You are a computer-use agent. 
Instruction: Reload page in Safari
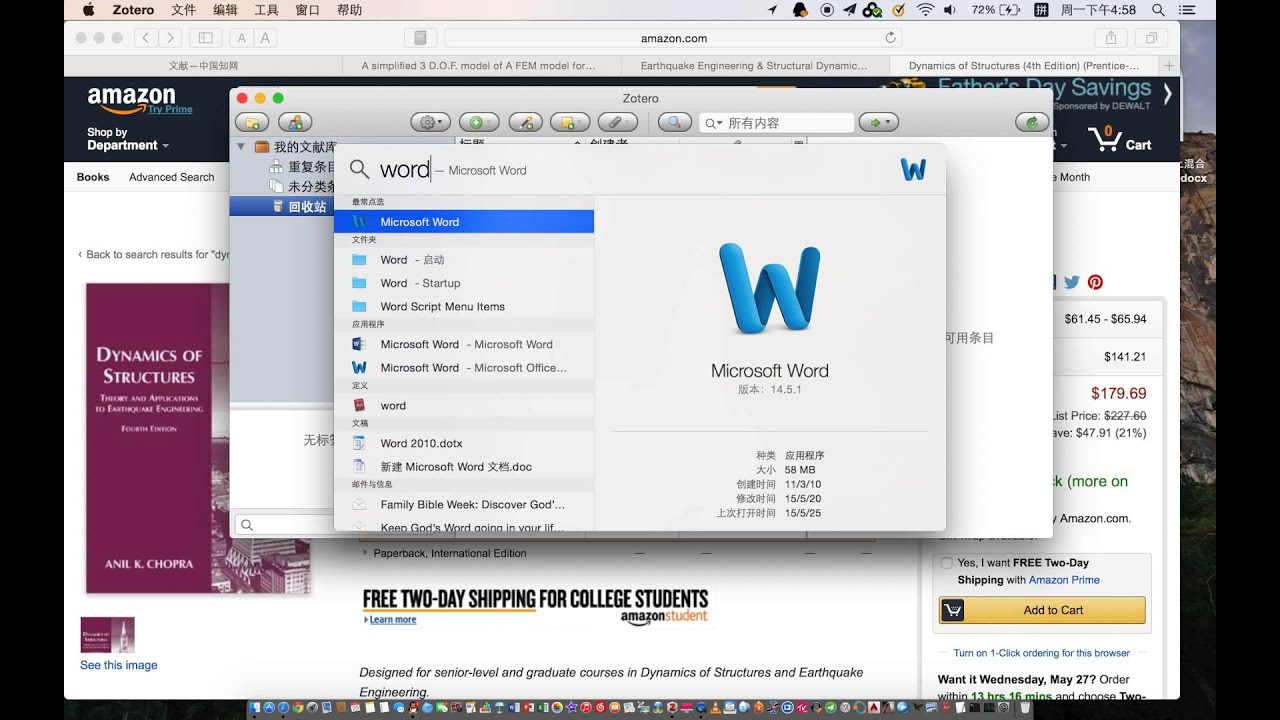click(890, 38)
